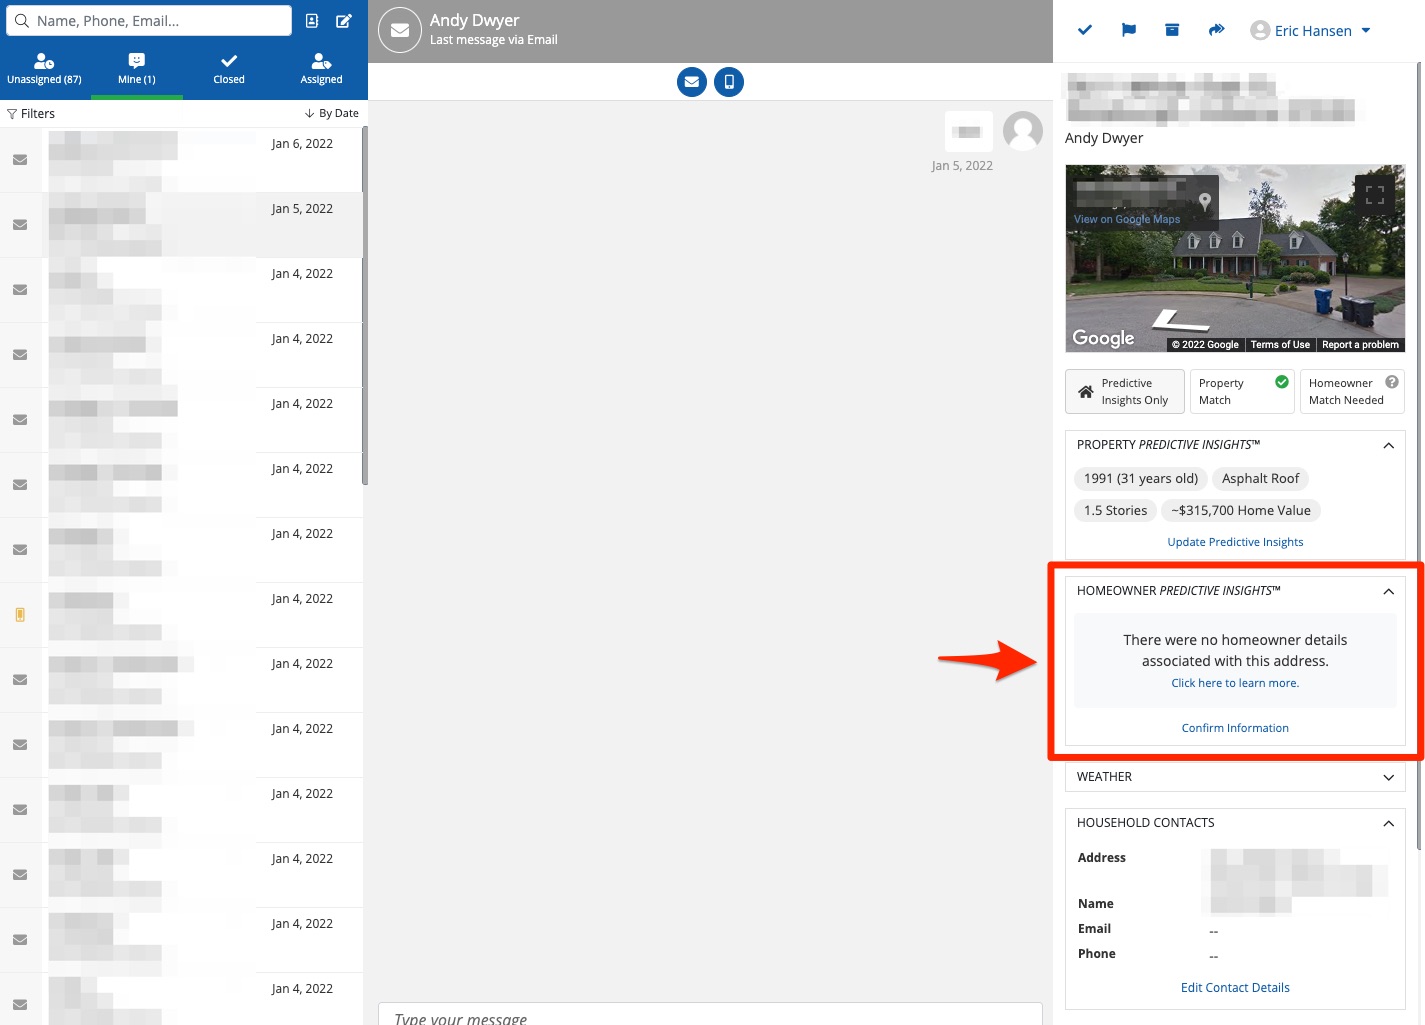Click the Name, Phone, Email search field
This screenshot has width=1425, height=1025.
pos(150,21)
